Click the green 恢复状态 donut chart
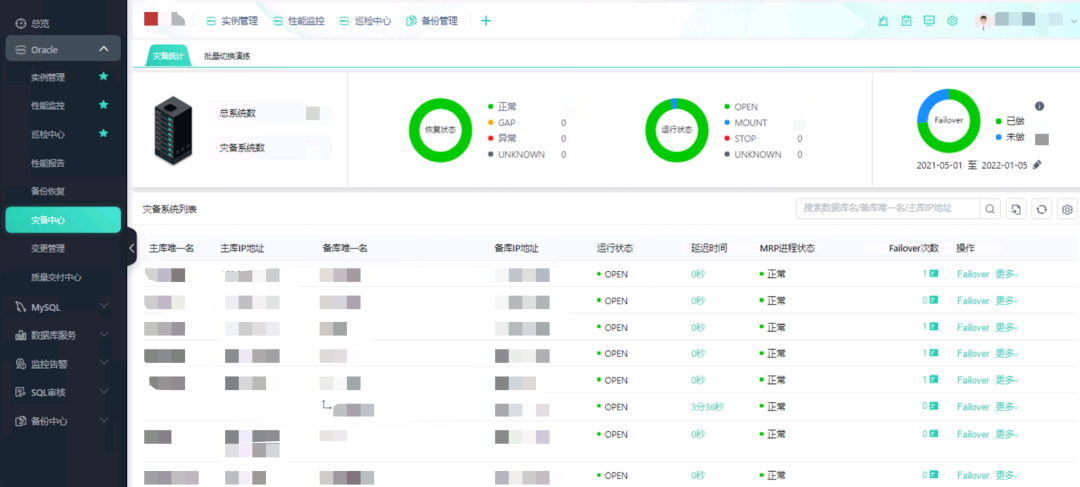 point(440,130)
